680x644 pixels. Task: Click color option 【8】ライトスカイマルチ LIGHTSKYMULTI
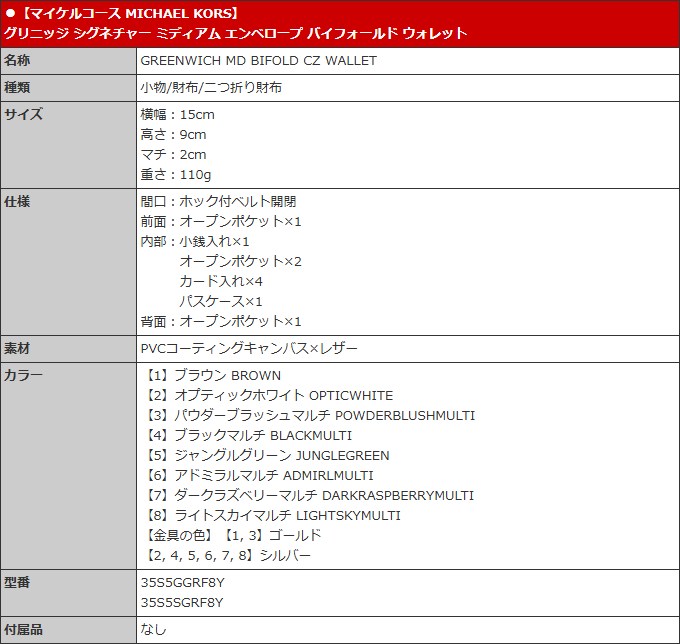click(x=272, y=515)
